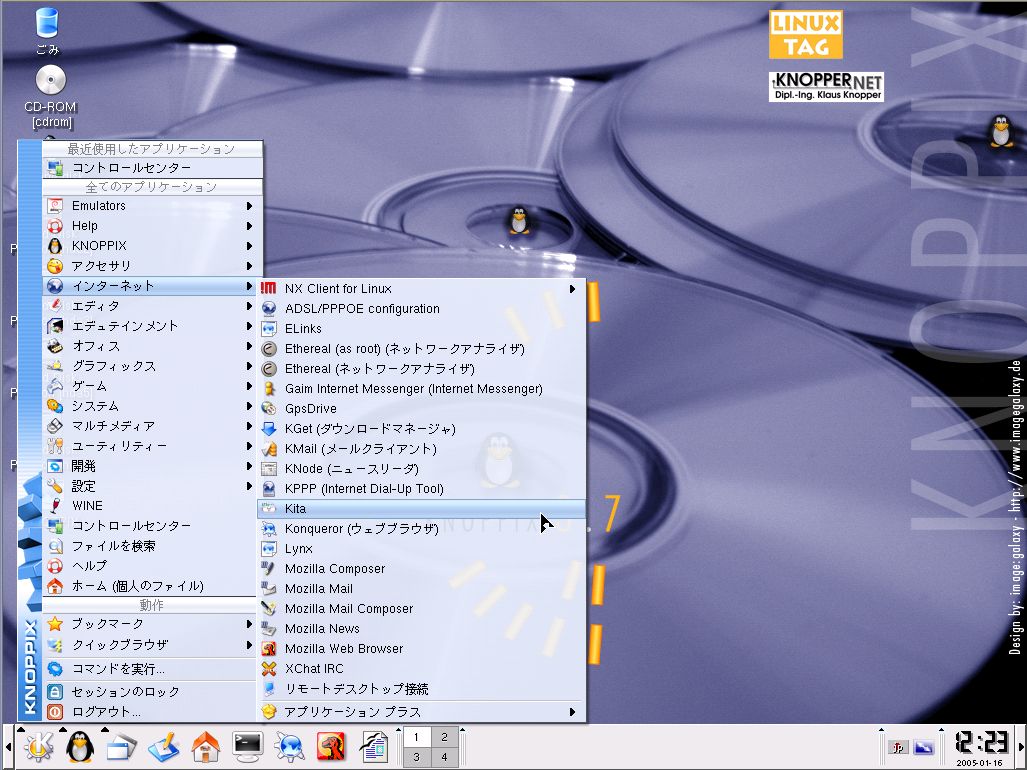The height and width of the screenshot is (770, 1027).
Task: Click the window list panel icon
Action: tap(122, 747)
